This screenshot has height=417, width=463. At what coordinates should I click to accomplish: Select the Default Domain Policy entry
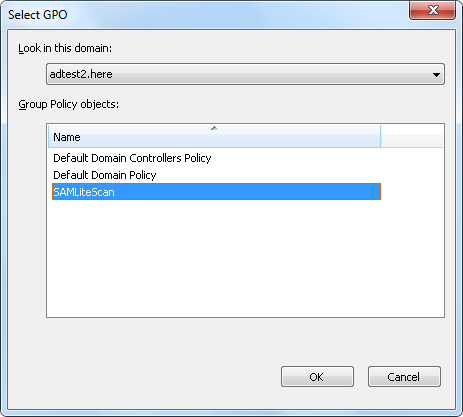tap(105, 175)
